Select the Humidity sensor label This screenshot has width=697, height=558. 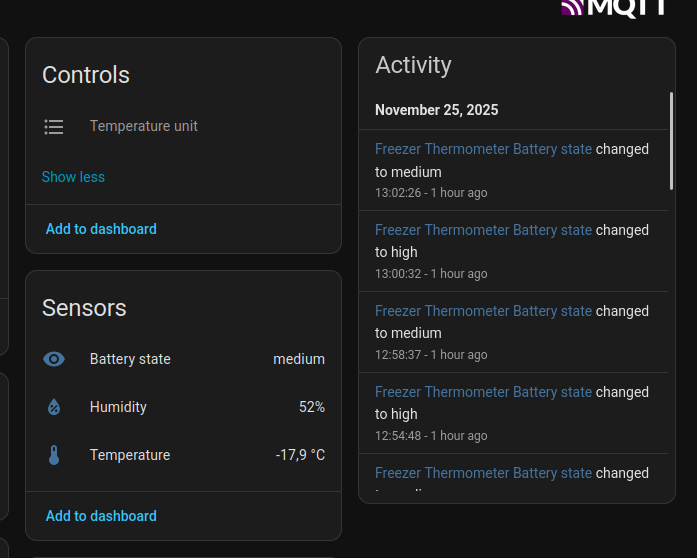(118, 407)
